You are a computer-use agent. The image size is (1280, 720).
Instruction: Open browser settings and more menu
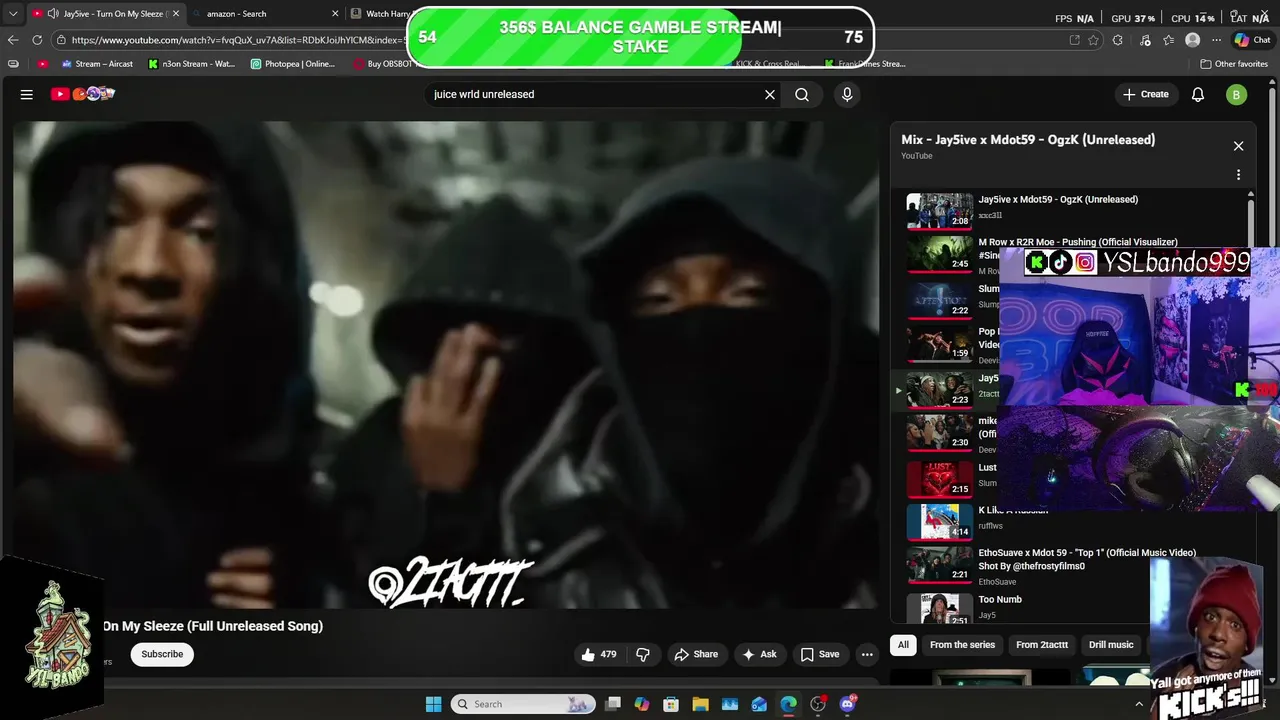coord(1216,40)
